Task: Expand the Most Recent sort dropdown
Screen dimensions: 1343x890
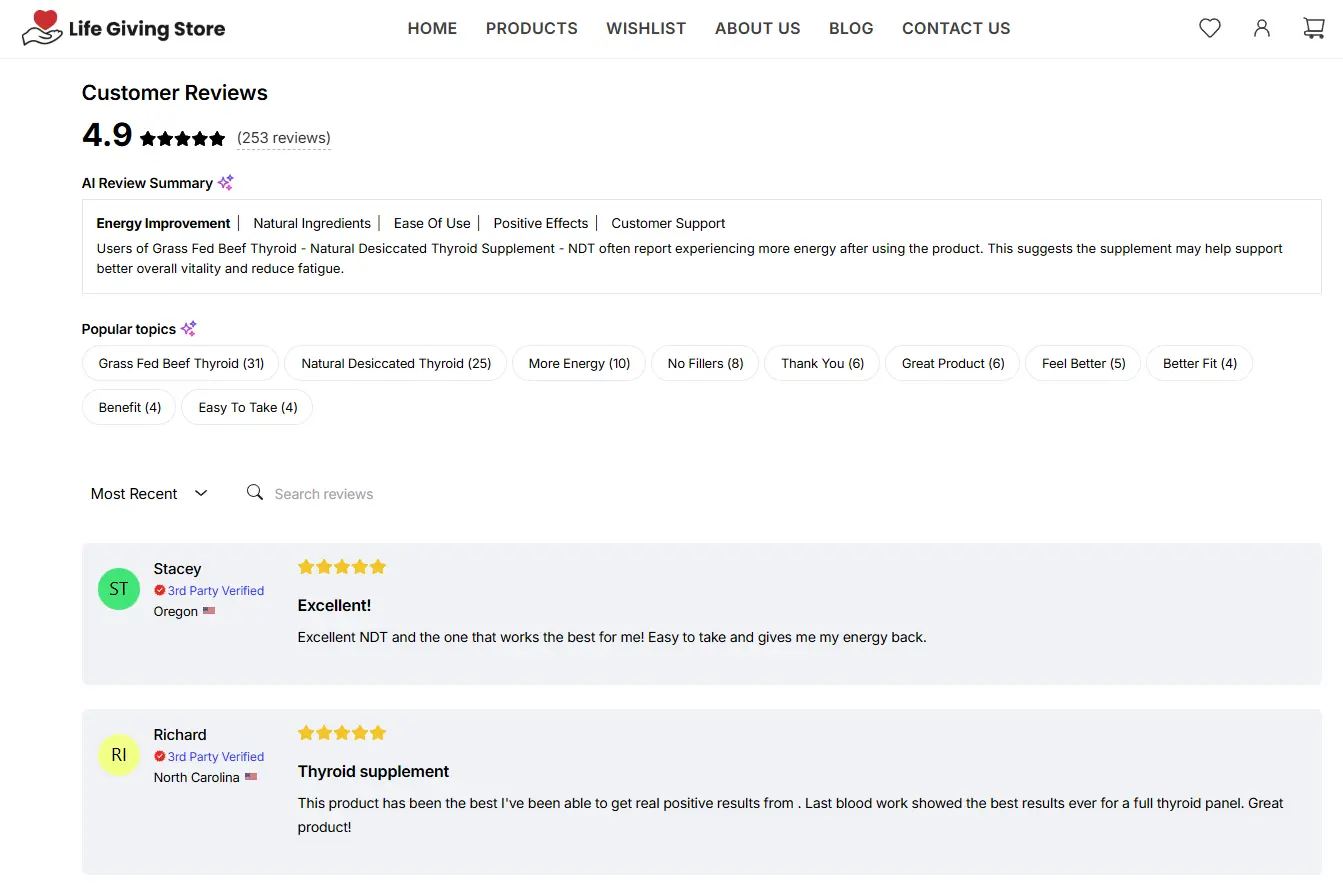Action: click(x=149, y=493)
